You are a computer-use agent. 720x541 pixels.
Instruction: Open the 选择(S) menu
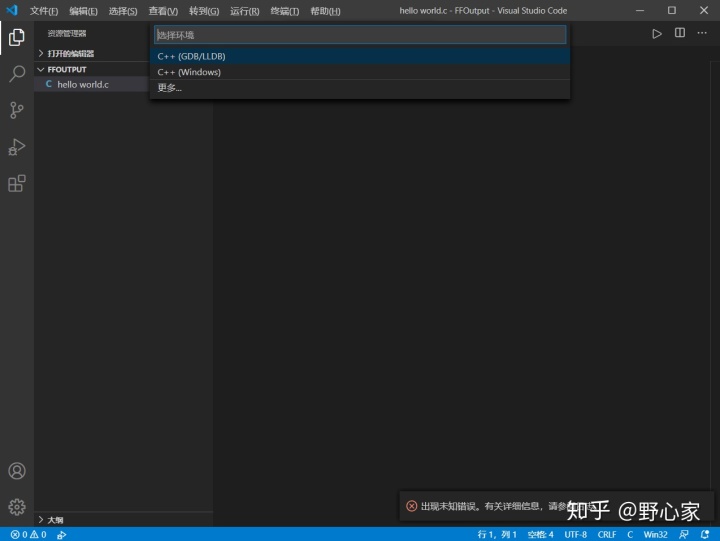click(123, 11)
